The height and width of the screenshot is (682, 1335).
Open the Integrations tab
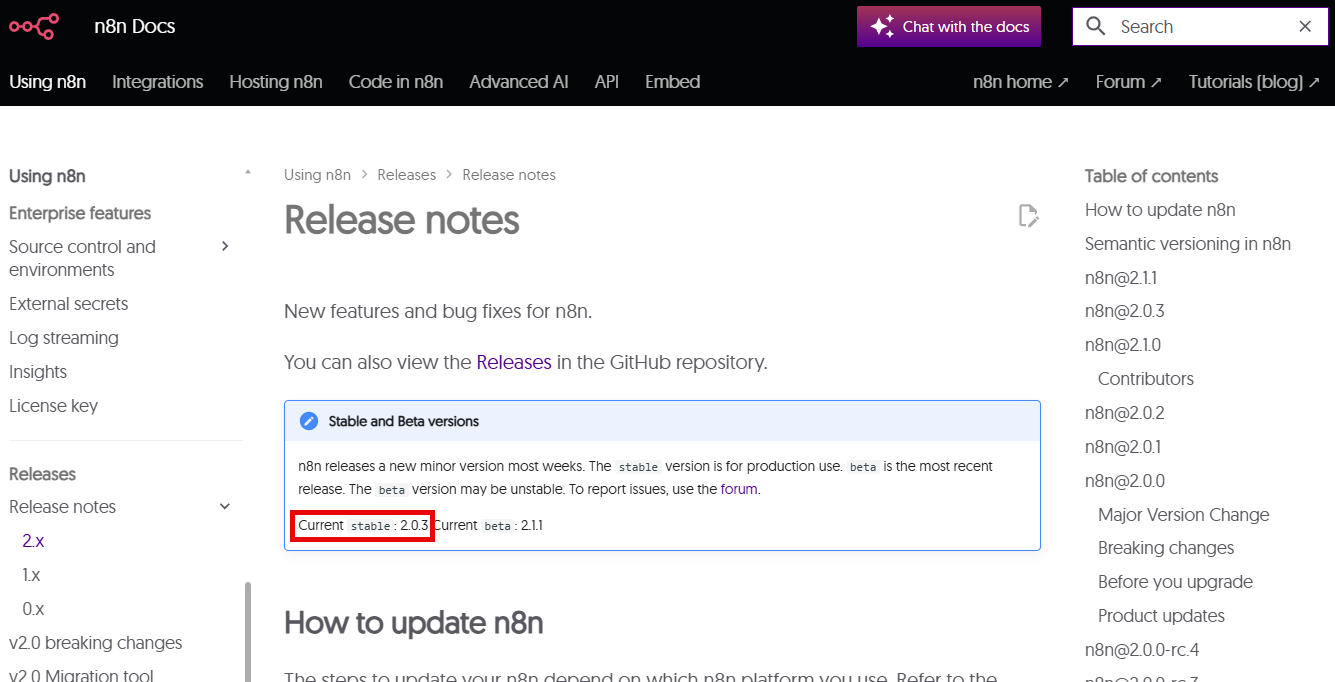(157, 82)
